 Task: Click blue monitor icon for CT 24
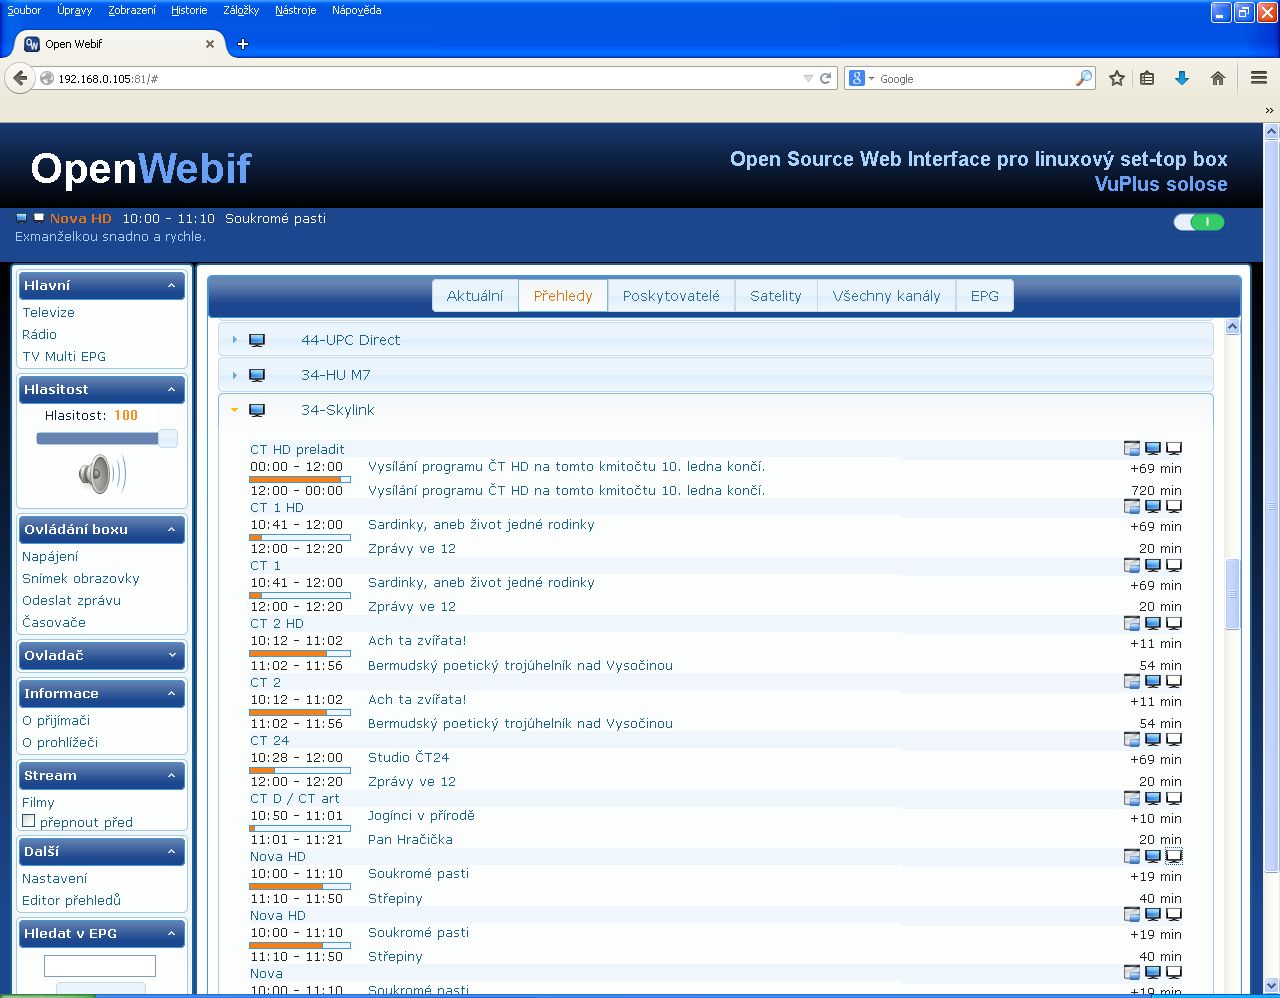click(x=1153, y=739)
